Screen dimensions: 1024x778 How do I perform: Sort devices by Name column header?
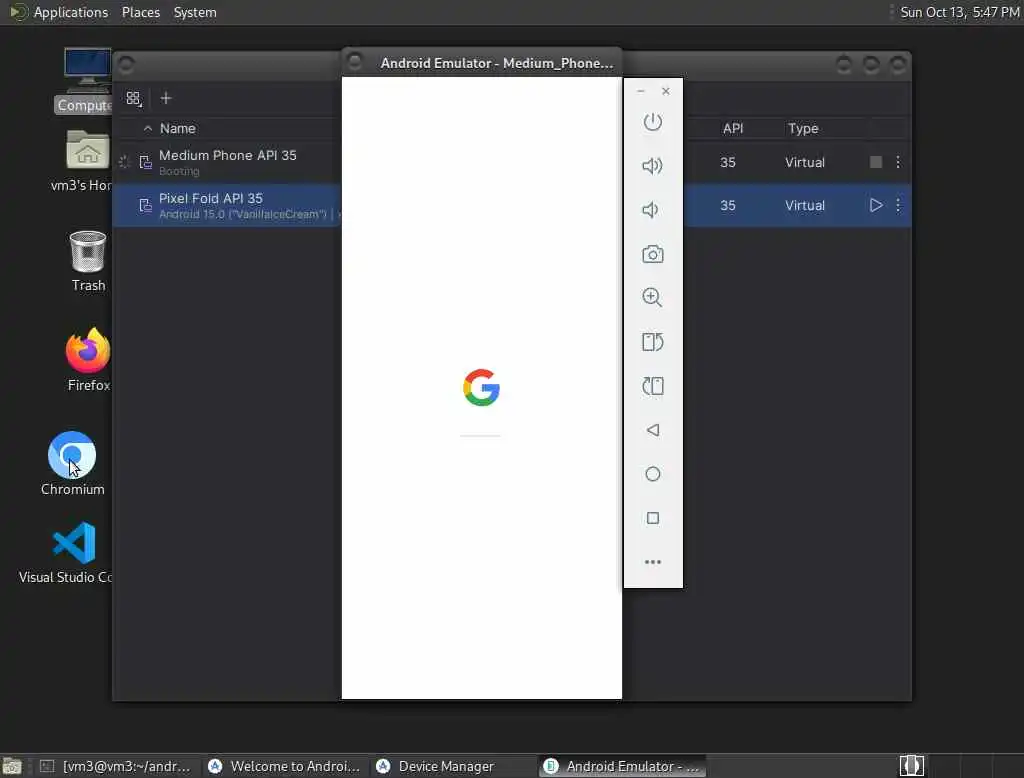click(178, 129)
